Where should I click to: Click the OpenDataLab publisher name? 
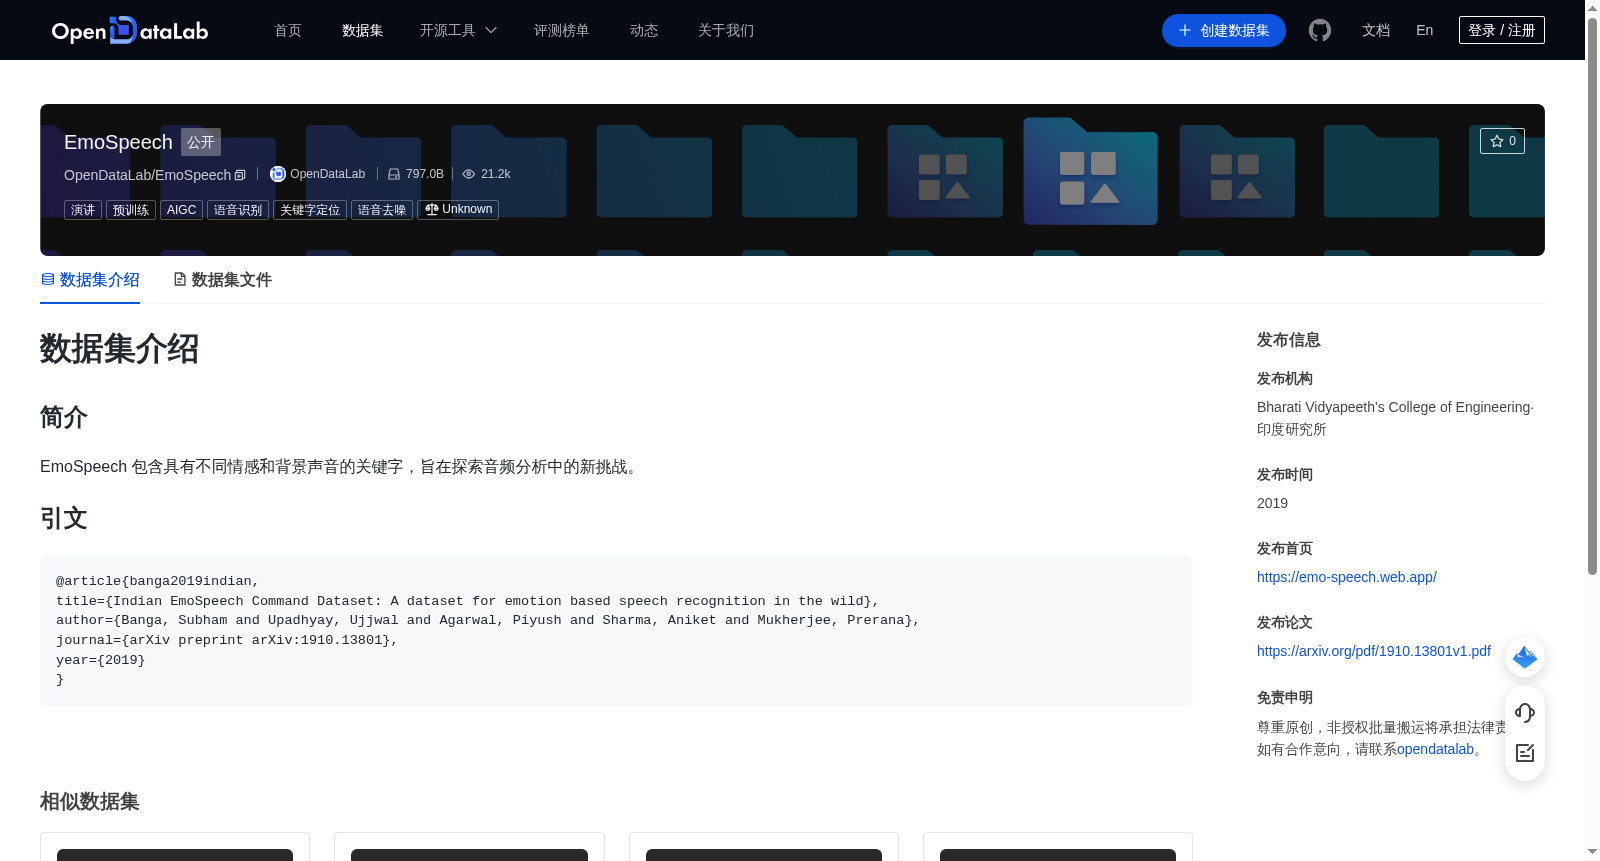click(328, 174)
